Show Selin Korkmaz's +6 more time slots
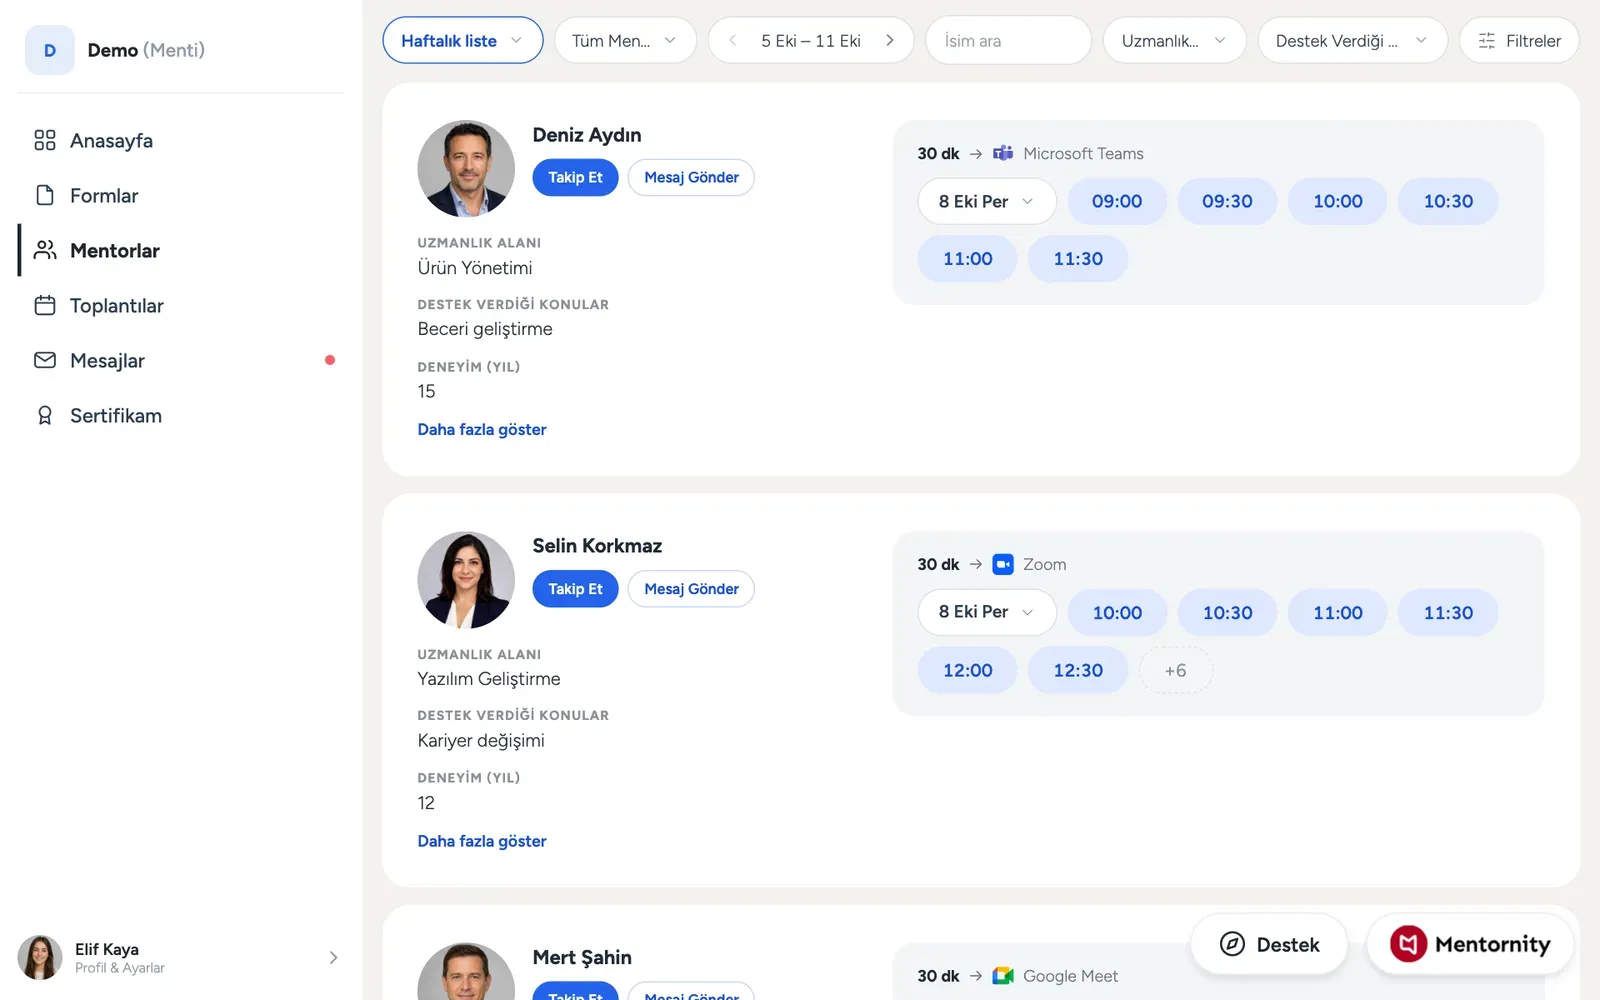The width and height of the screenshot is (1600, 1000). click(1175, 671)
